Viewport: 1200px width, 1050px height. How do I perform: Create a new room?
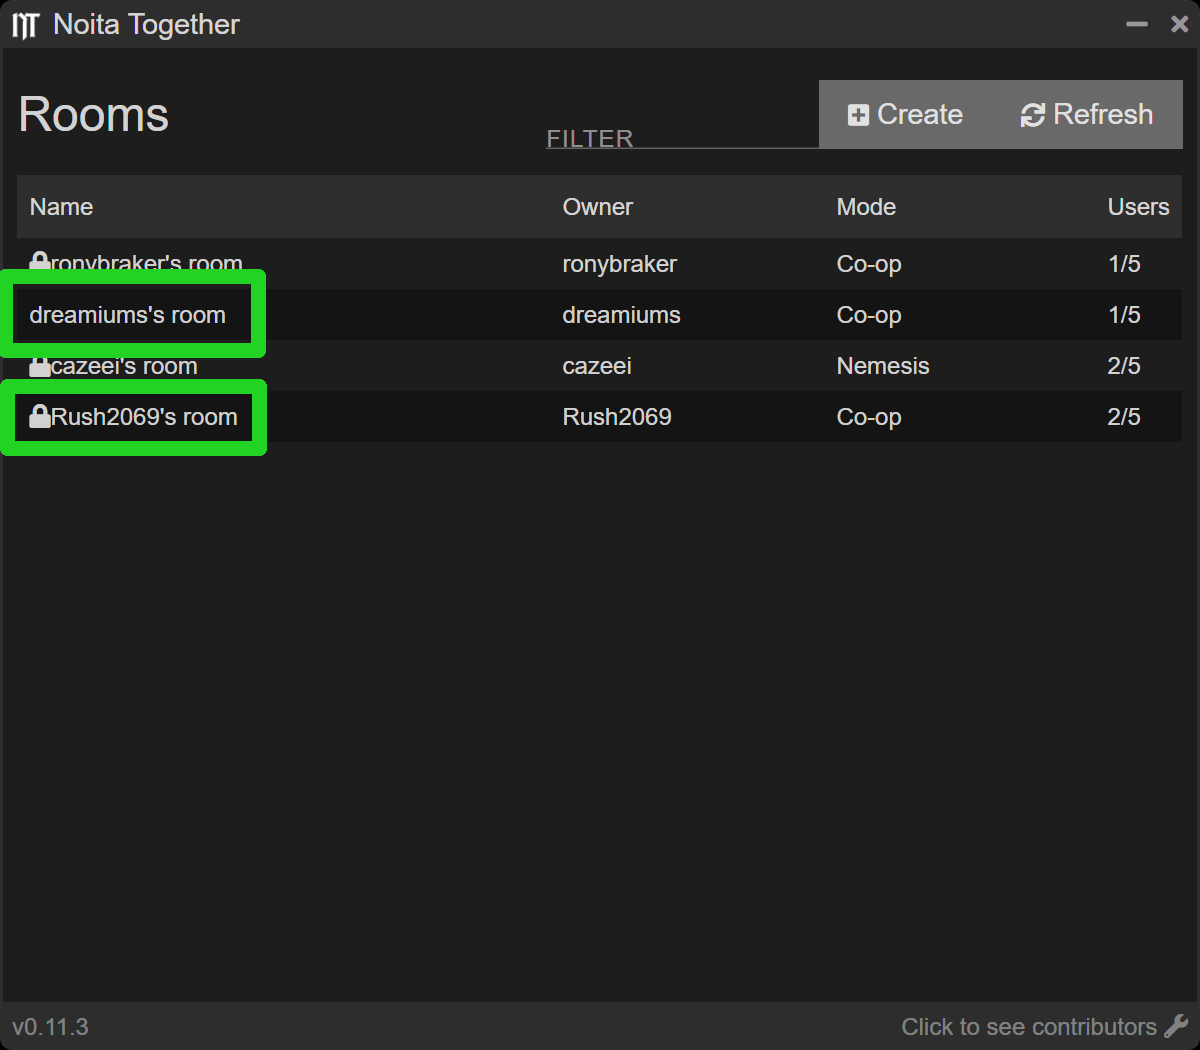906,115
